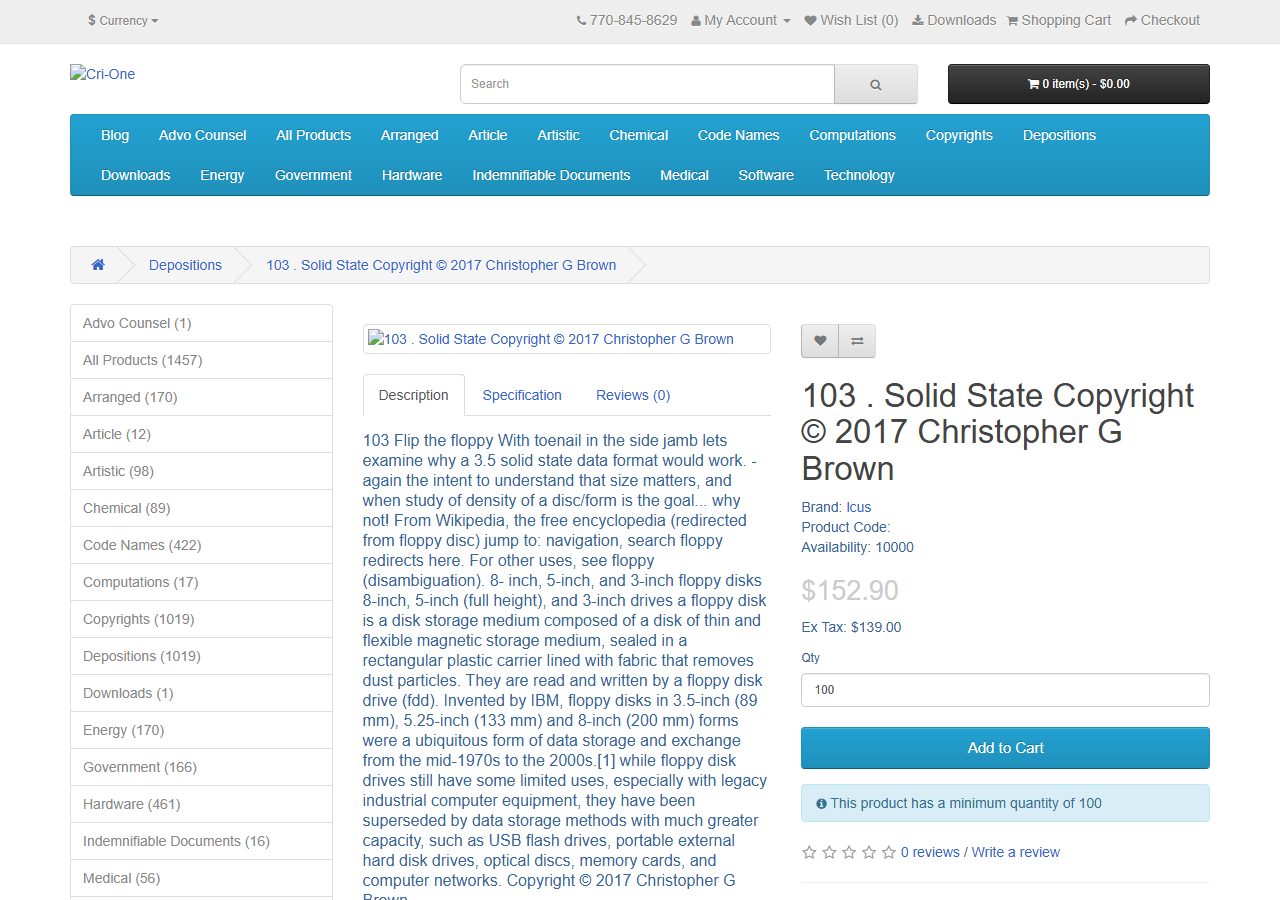This screenshot has height=900, width=1280.
Task: Open Chemical in navigation menu
Action: pyautogui.click(x=639, y=135)
